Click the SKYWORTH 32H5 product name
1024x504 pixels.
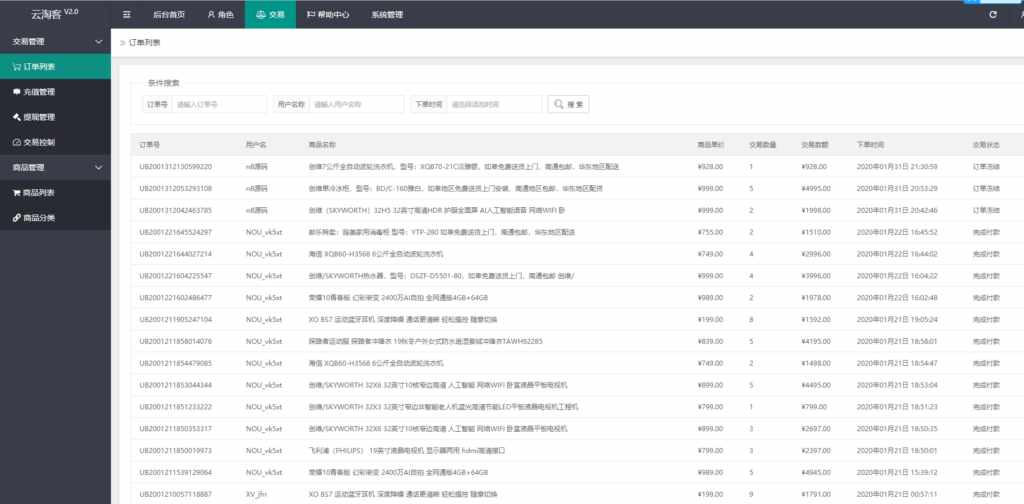click(437, 210)
